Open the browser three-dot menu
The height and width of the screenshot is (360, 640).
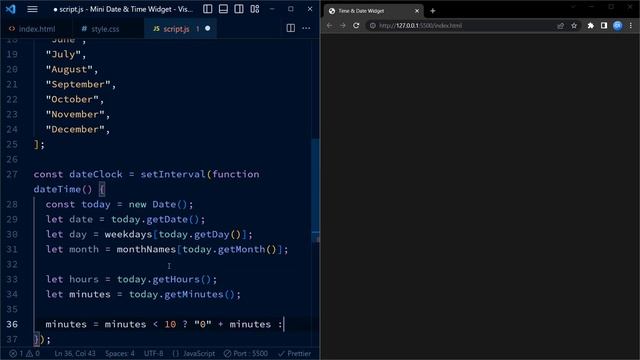click(x=631, y=26)
